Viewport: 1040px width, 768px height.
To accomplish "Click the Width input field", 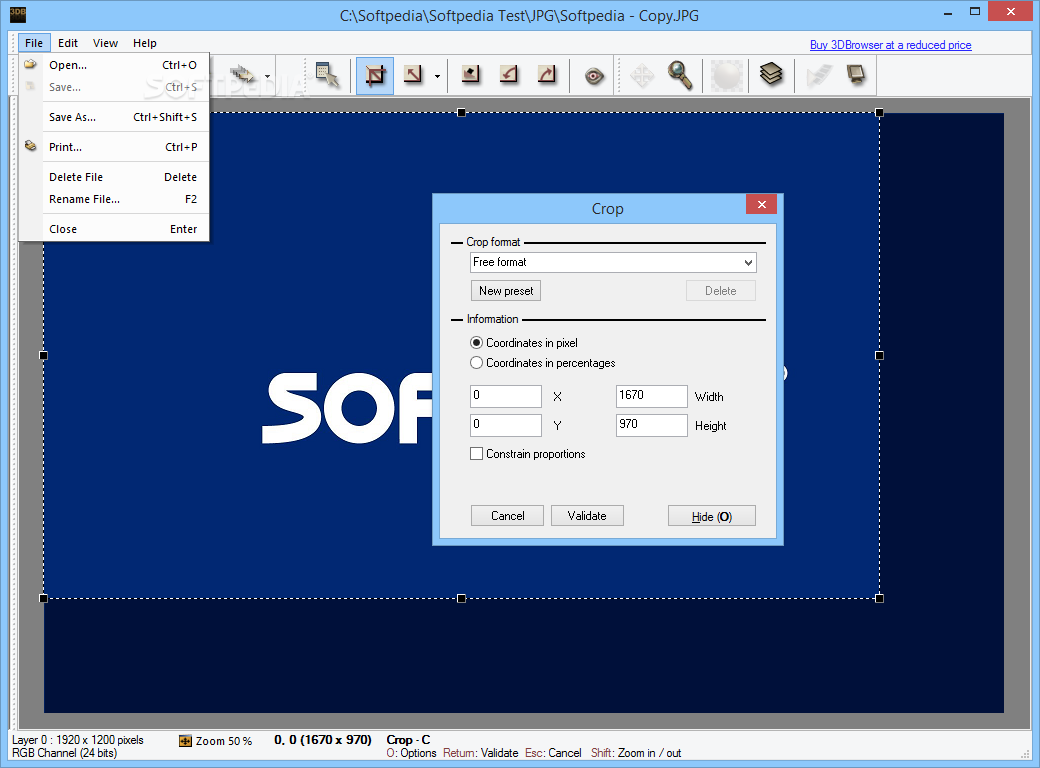I will (651, 396).
